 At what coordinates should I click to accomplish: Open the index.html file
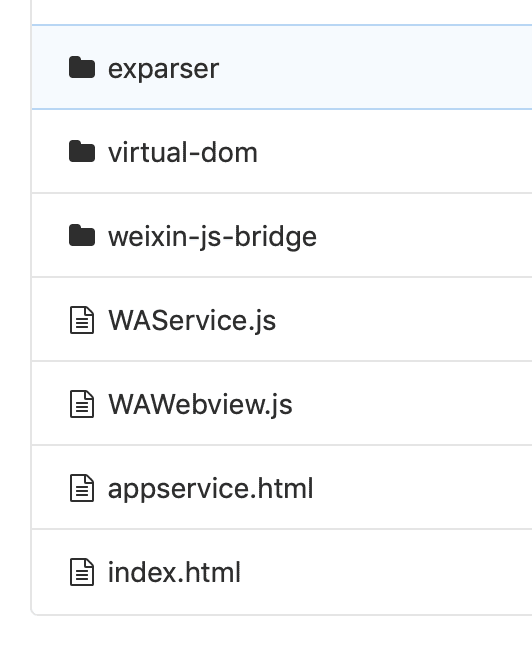point(174,572)
